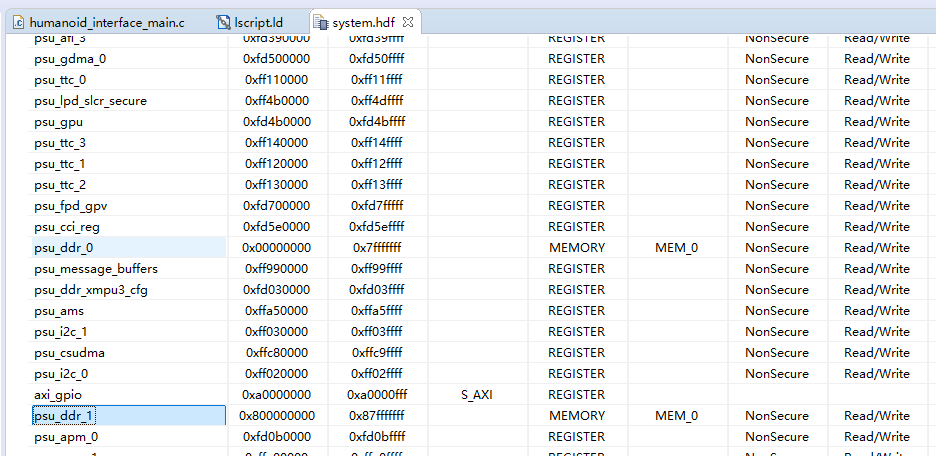Select psu_lpd_slcr_secure row

tap(90, 101)
